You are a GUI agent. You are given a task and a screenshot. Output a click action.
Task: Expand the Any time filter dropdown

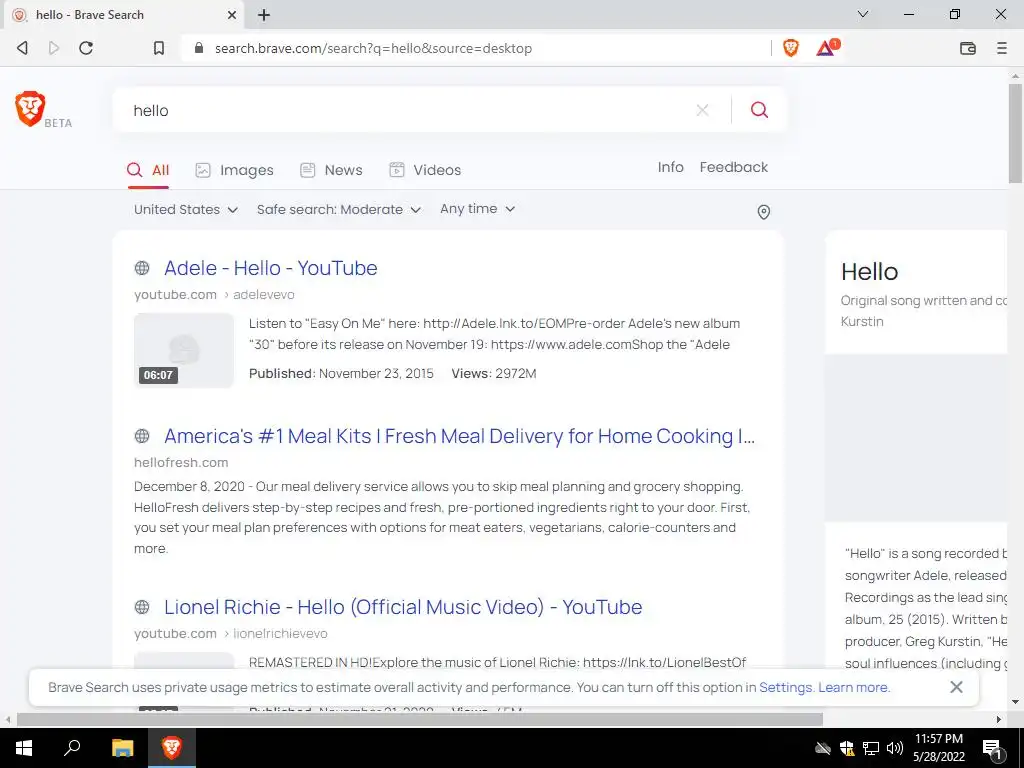click(477, 209)
